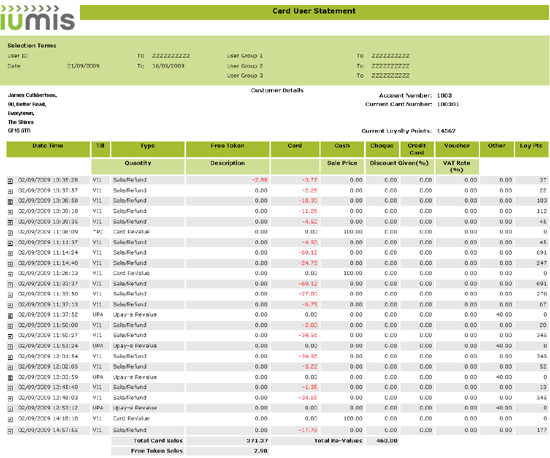Click the Voucher column header
Viewport: 550px width, 458px height.
[x=457, y=149]
